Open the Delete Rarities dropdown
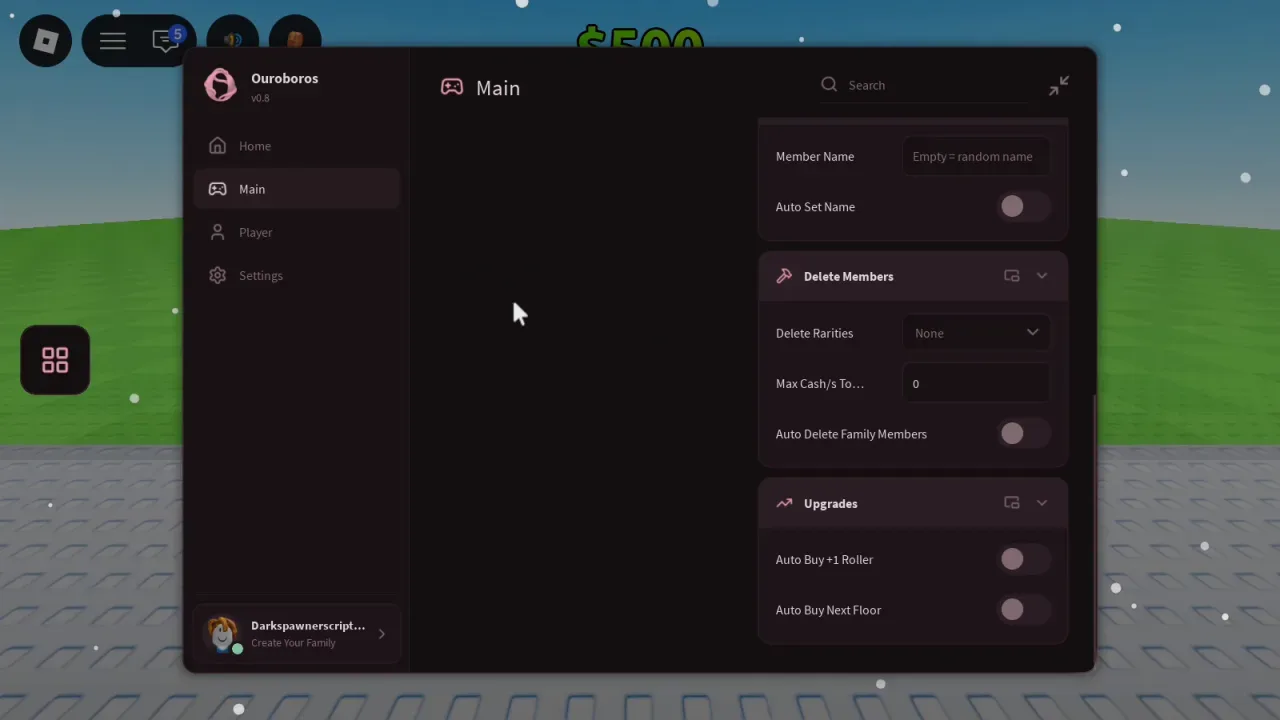Screen dimensions: 1280x720 pos(976,333)
